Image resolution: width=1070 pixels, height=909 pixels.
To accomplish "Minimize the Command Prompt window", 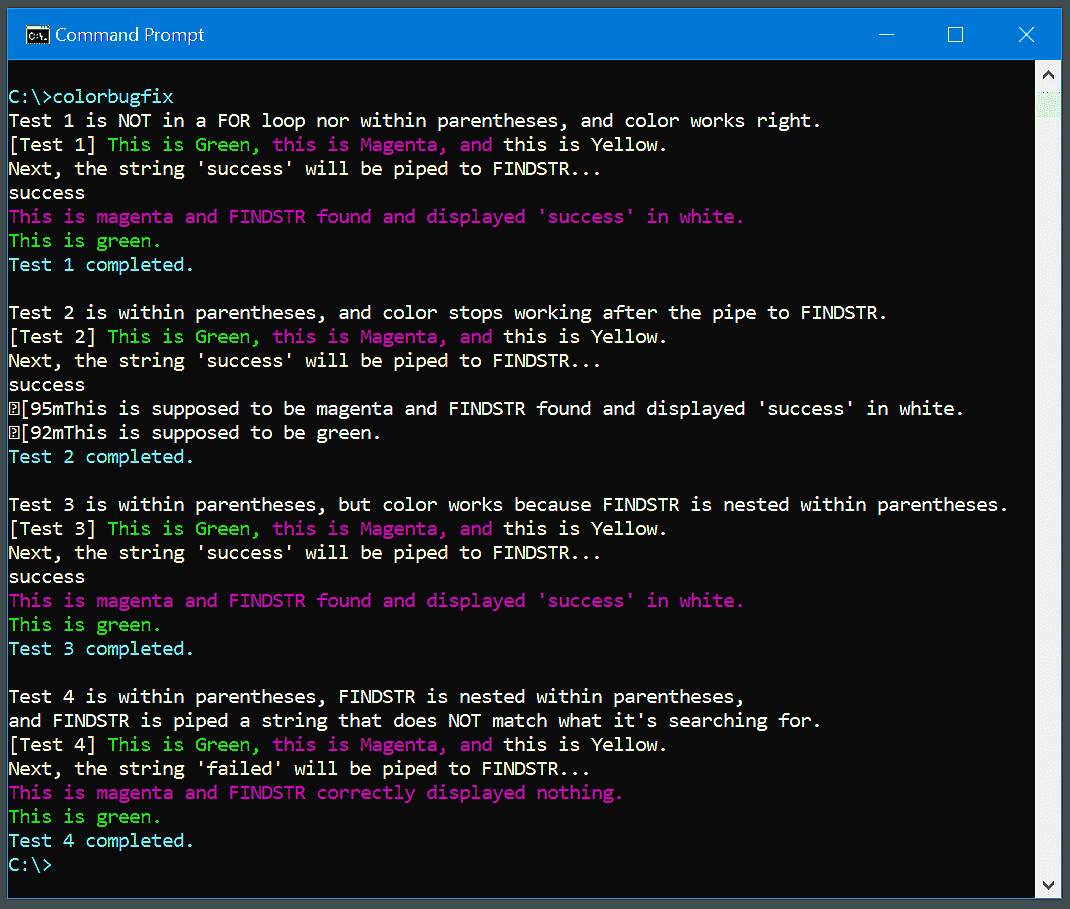I will pos(886,34).
